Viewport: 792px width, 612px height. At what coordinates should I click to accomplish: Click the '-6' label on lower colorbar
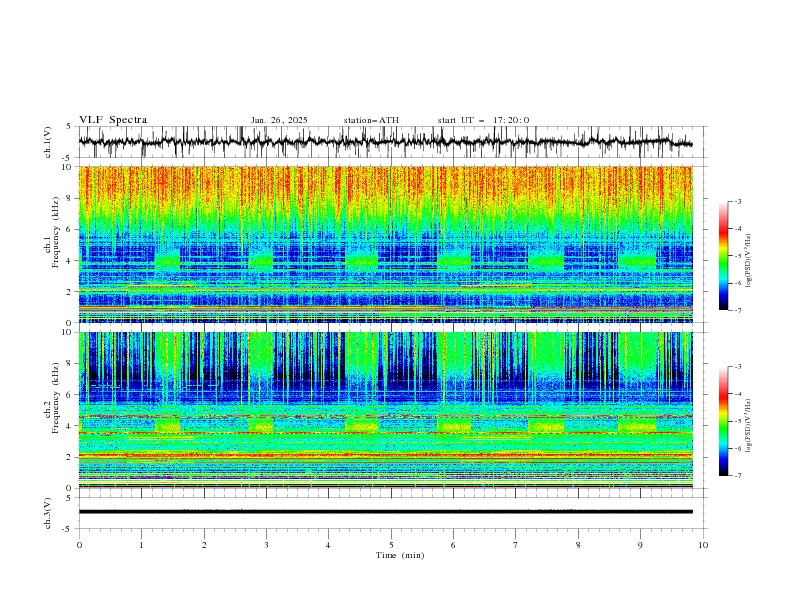738,448
